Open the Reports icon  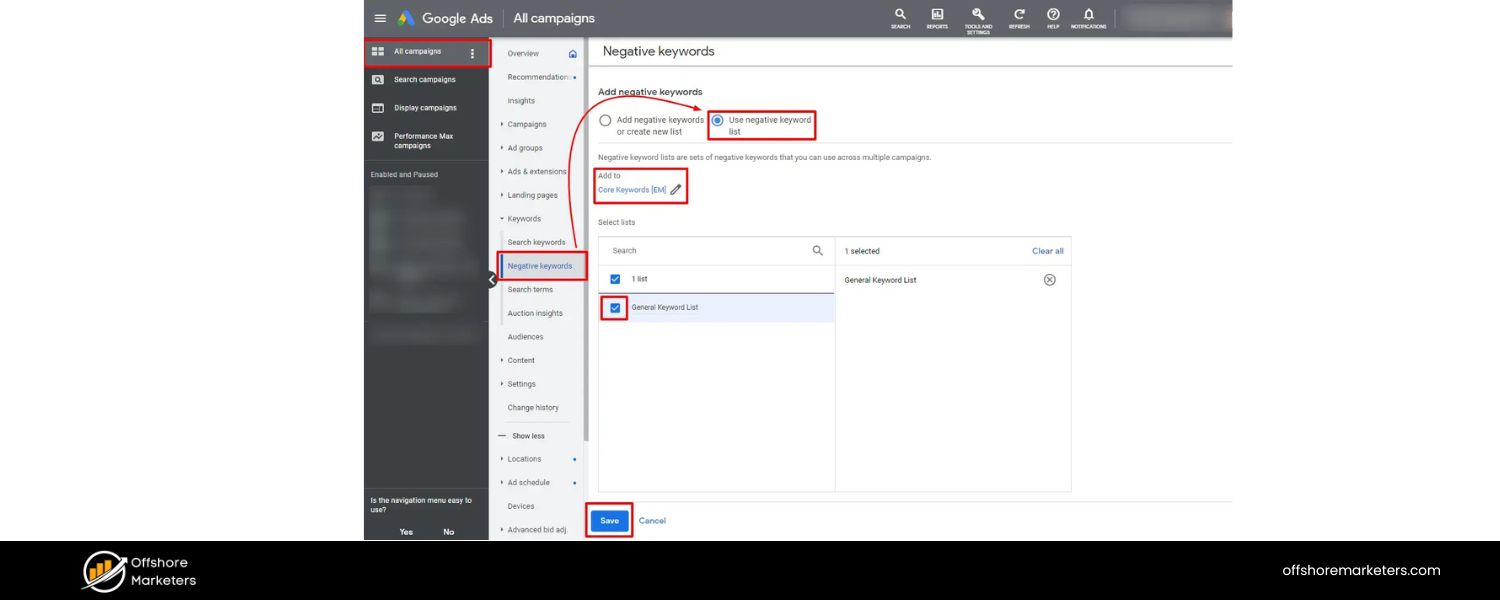coord(936,16)
